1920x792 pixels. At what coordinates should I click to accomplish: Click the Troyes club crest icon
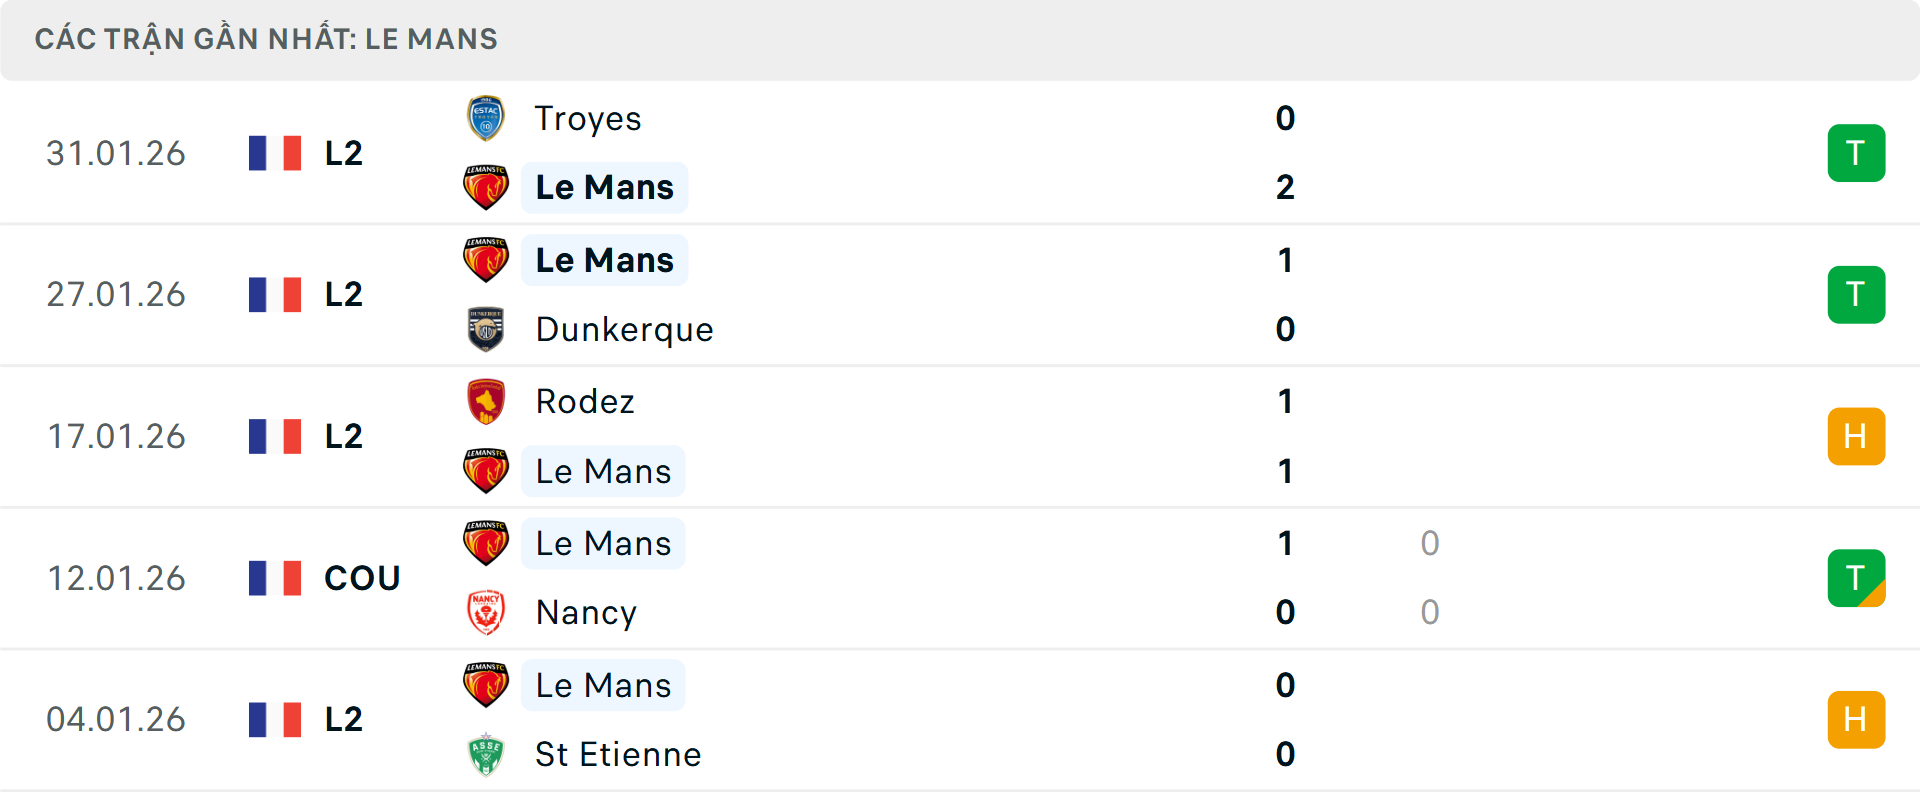[x=486, y=118]
